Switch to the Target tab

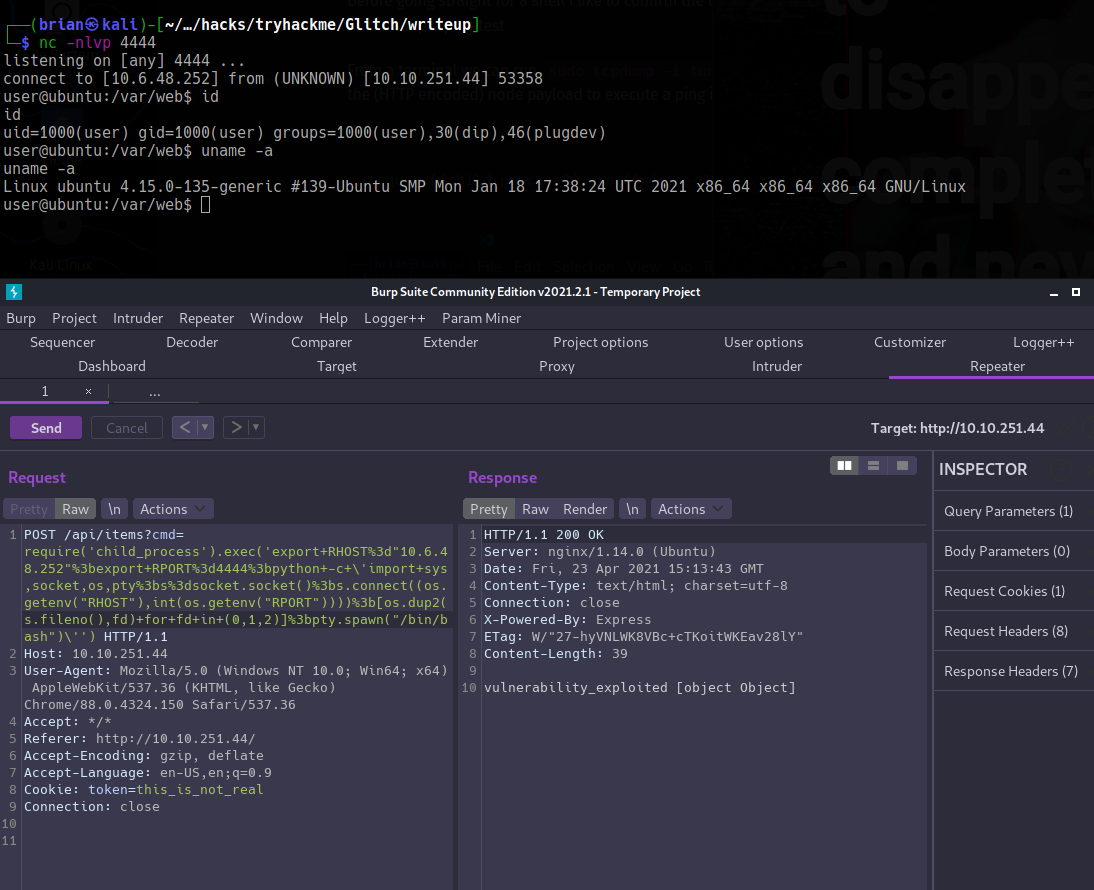[336, 366]
